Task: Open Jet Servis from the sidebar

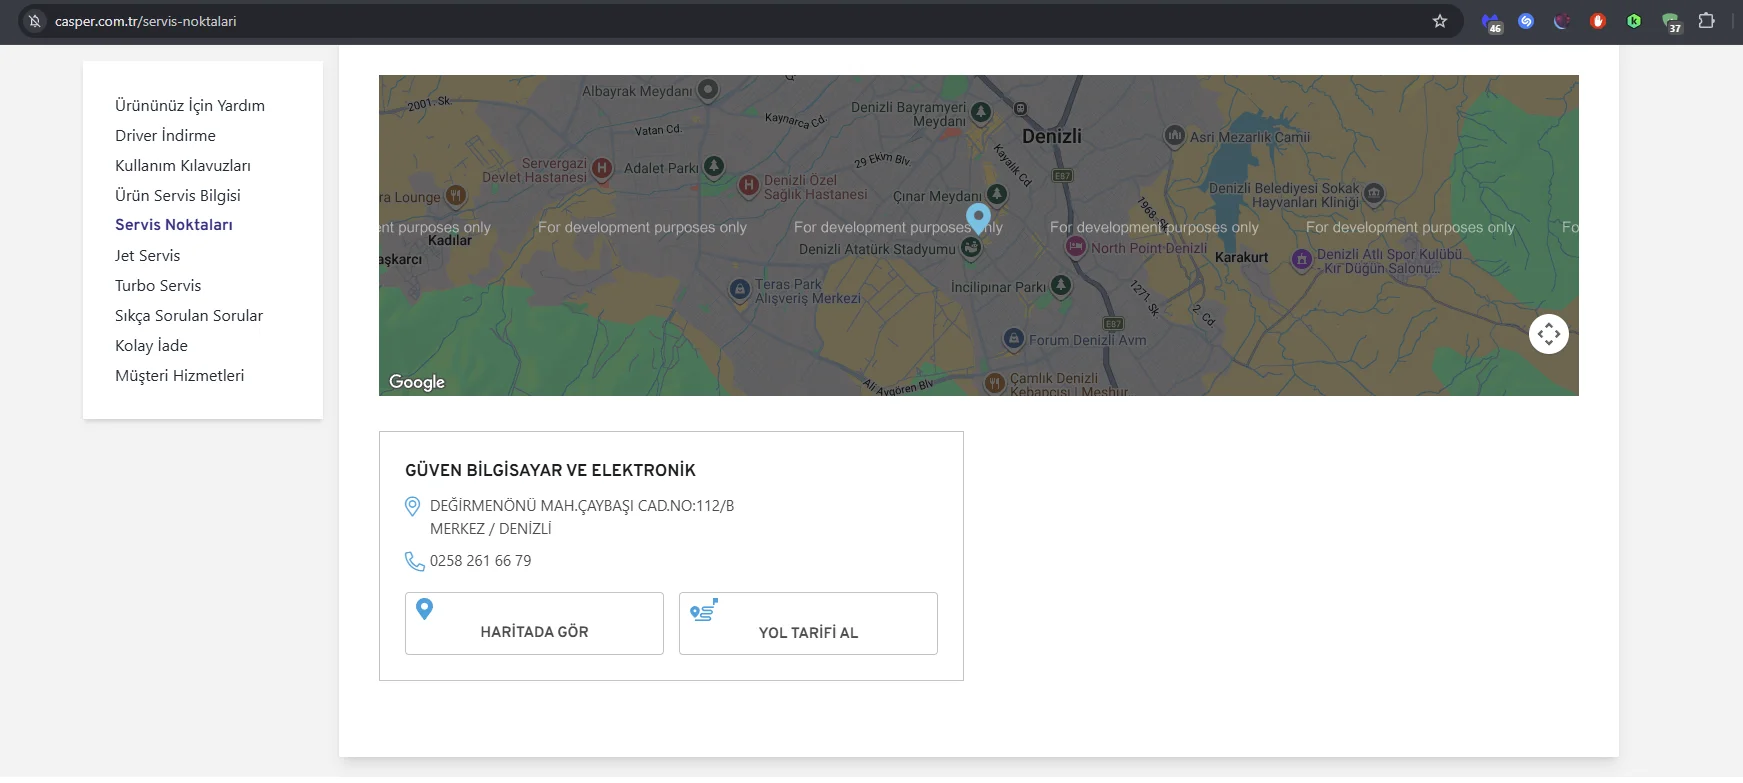Action: coord(148,256)
